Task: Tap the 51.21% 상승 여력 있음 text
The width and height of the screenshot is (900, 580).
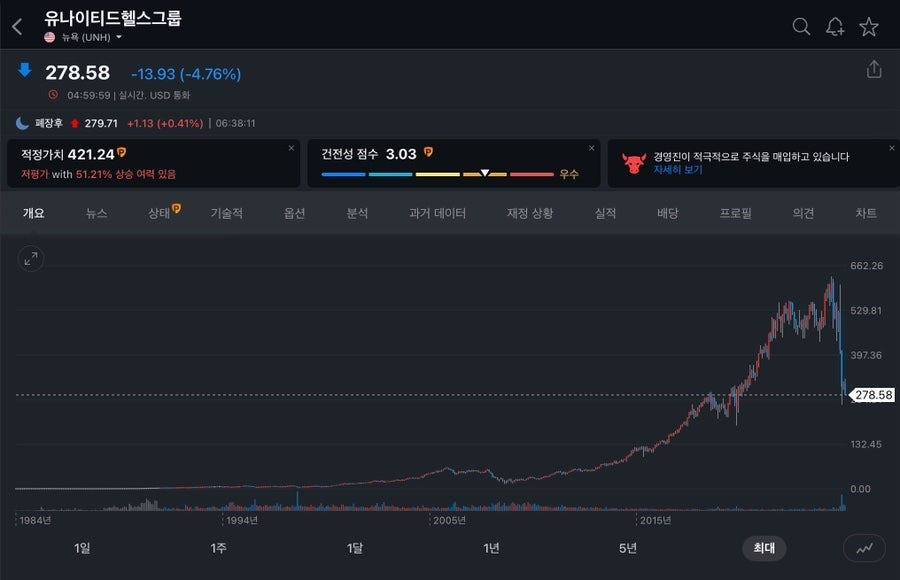Action: (126, 174)
